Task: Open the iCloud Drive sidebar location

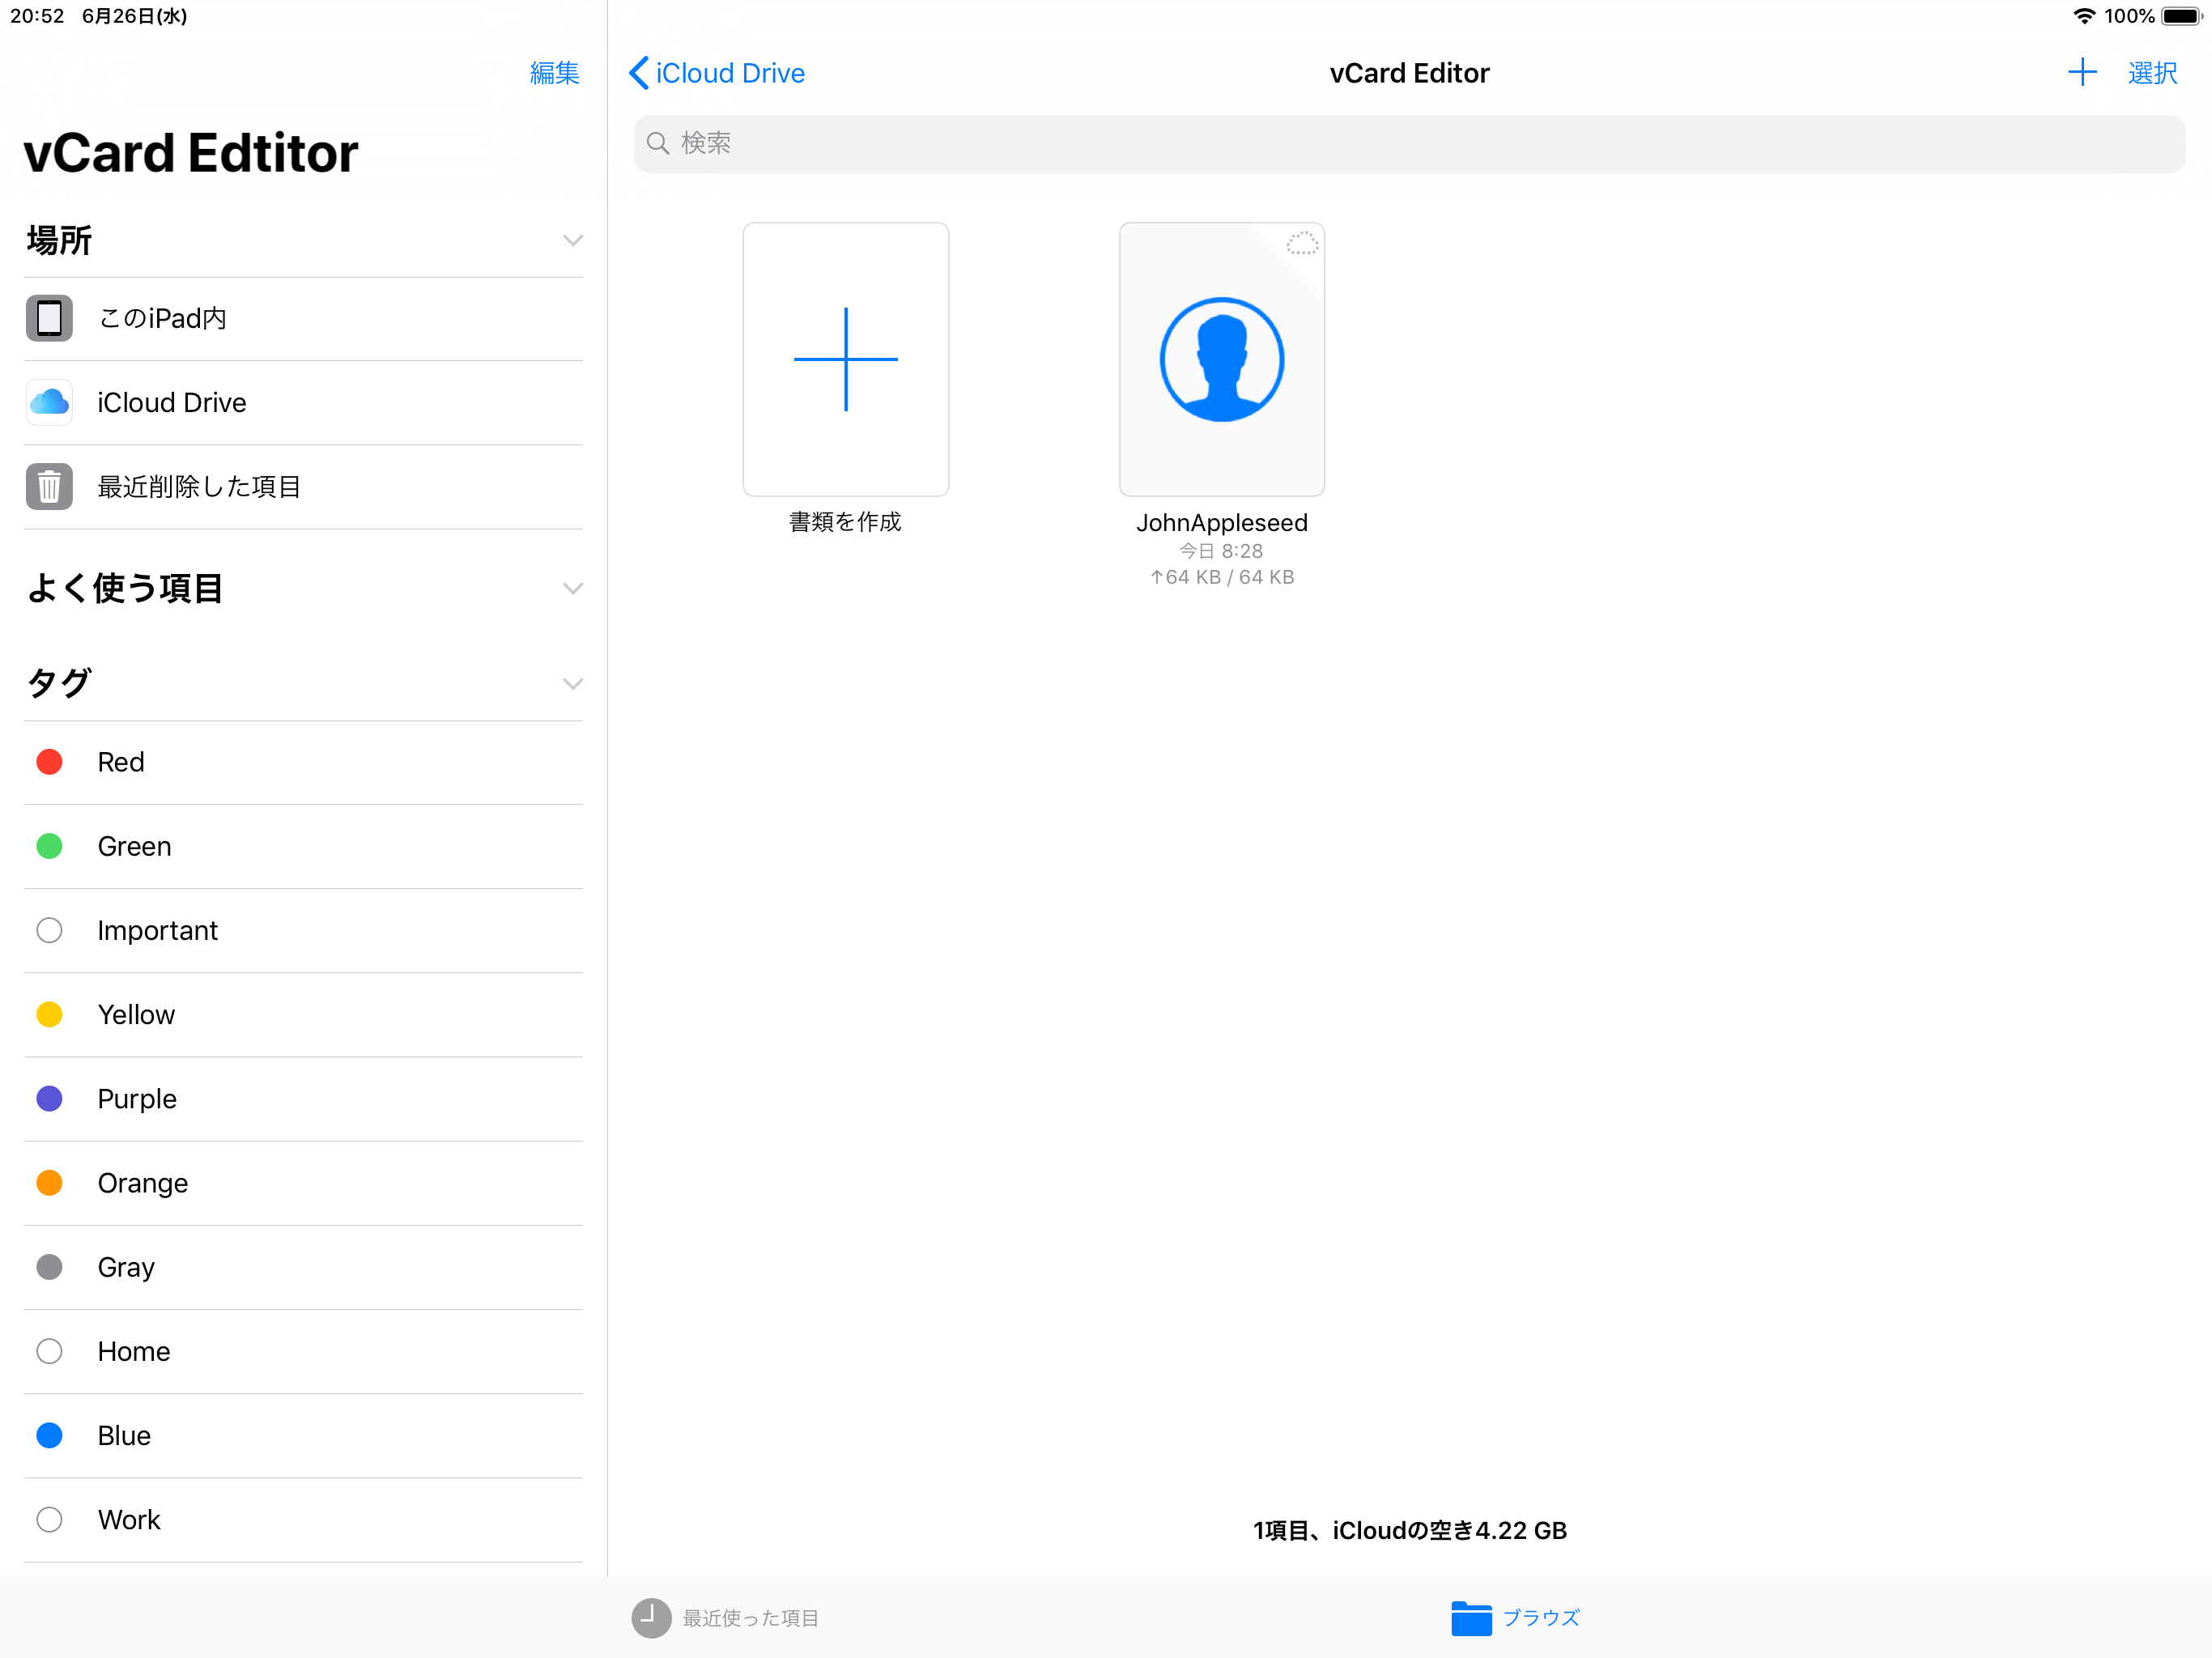Action: click(x=303, y=402)
